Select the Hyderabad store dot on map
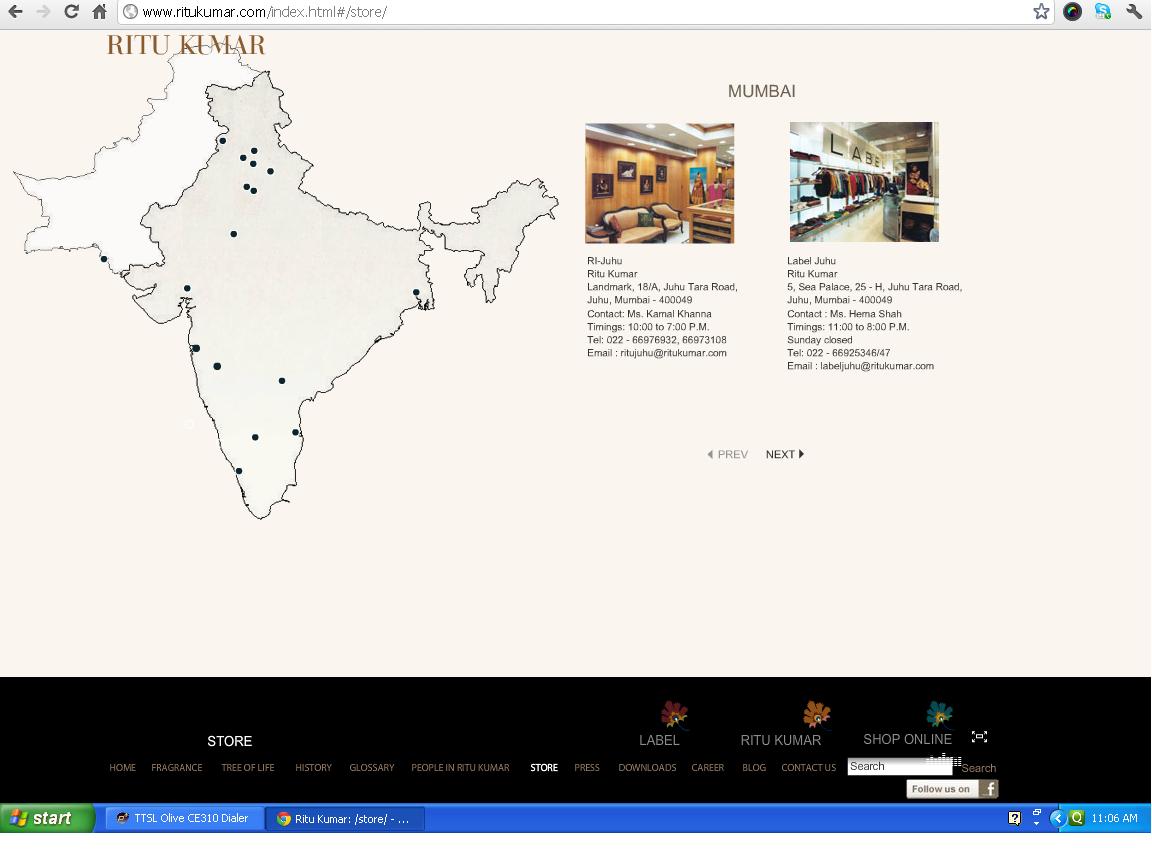Image resolution: width=1152 pixels, height=864 pixels. (282, 381)
